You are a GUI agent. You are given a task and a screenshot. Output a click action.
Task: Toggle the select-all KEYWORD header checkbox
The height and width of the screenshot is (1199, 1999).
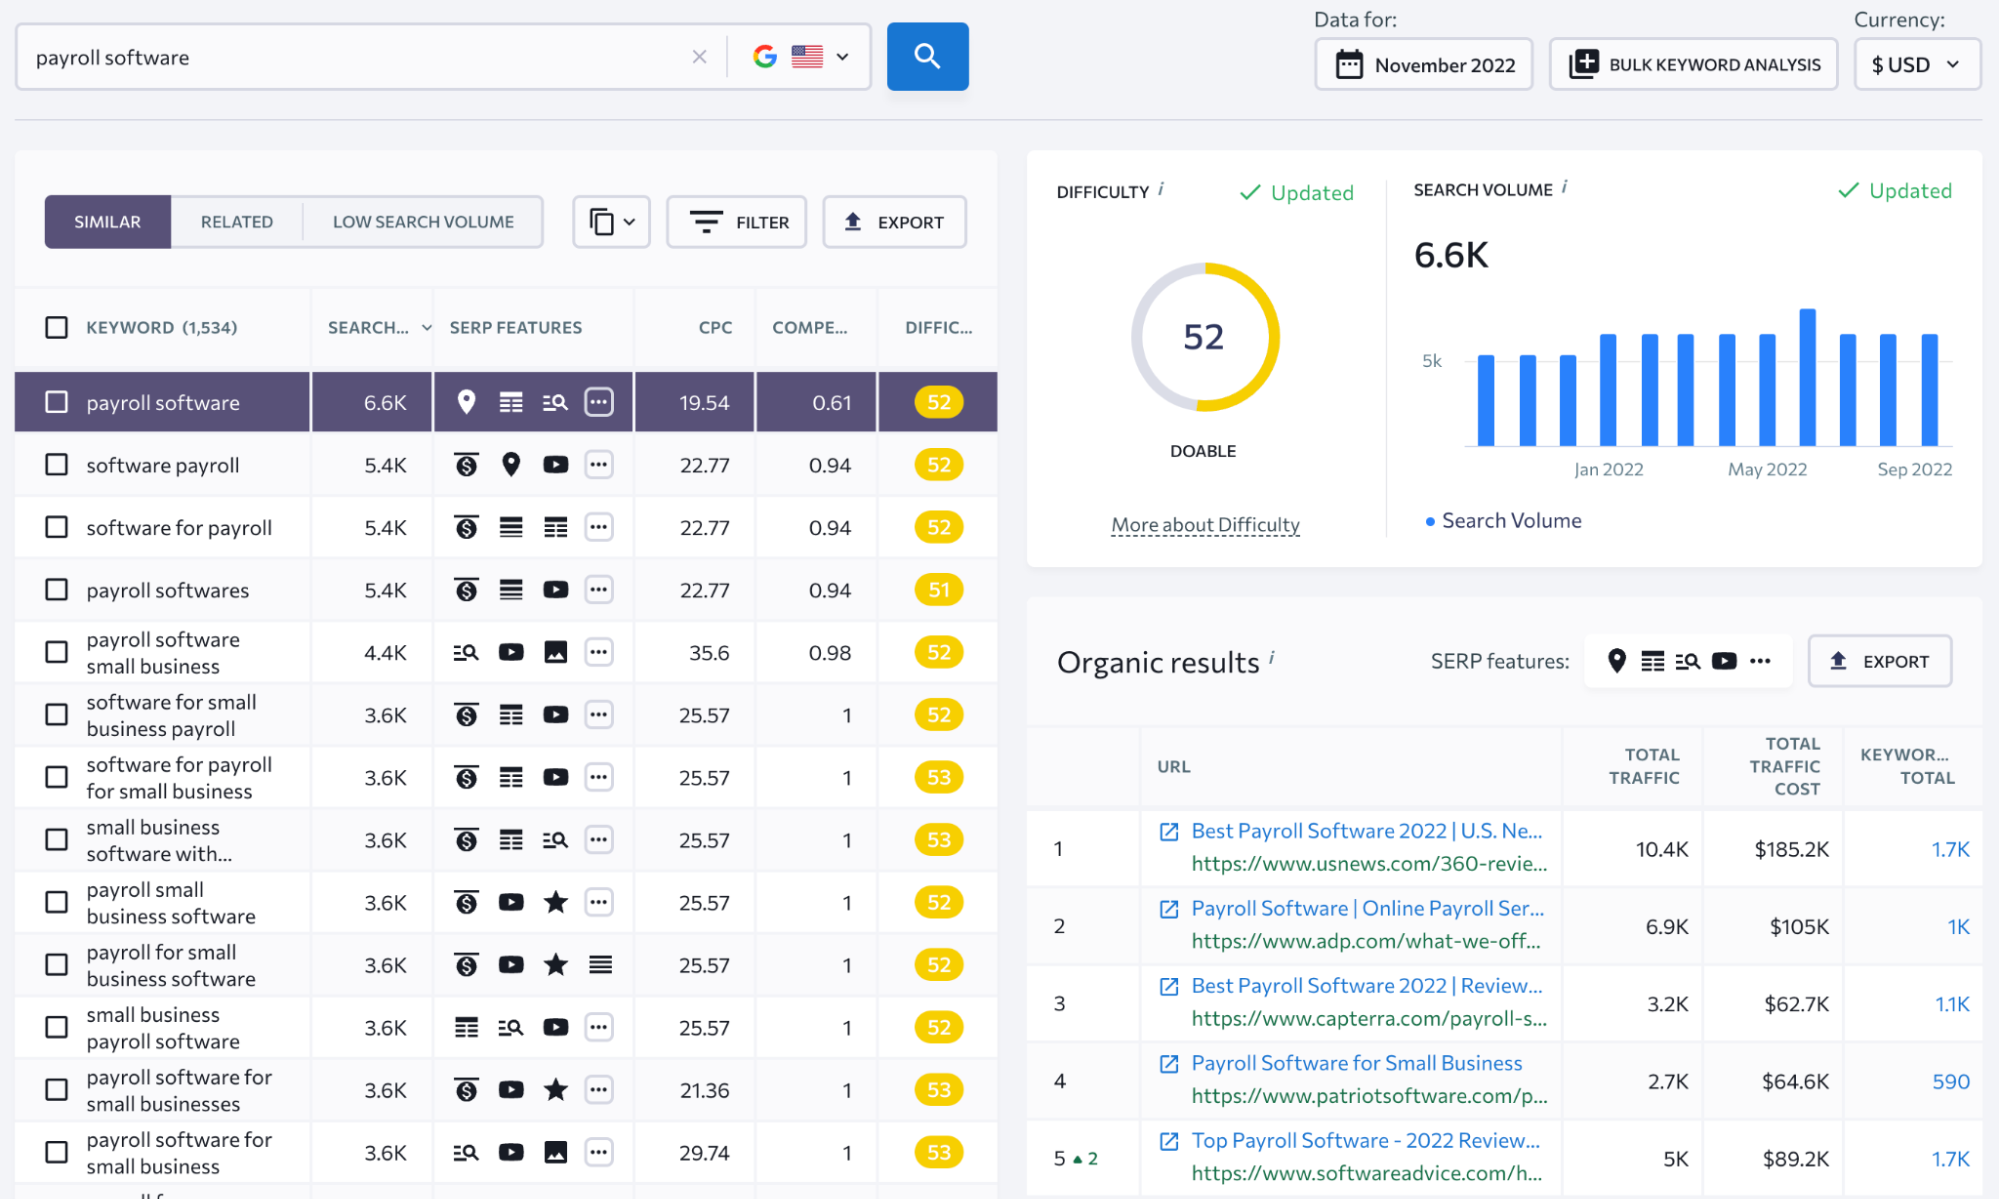point(57,327)
